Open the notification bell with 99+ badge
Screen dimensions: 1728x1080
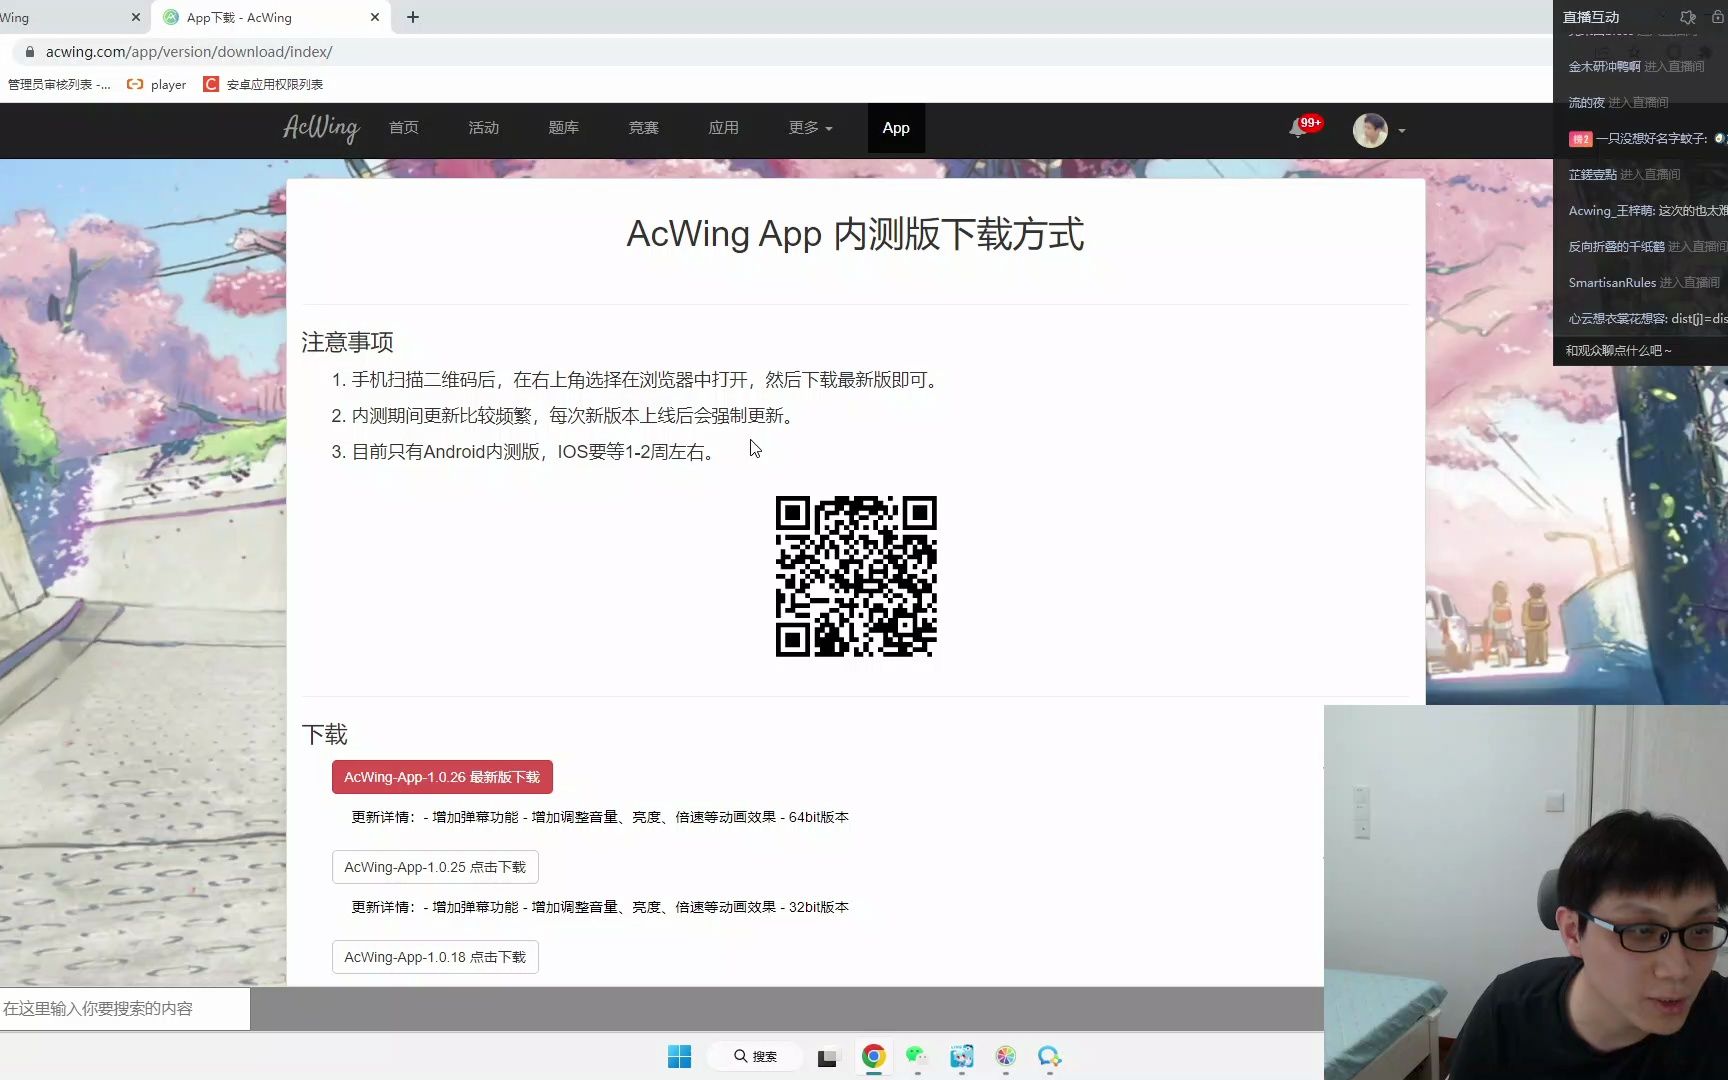(1298, 128)
